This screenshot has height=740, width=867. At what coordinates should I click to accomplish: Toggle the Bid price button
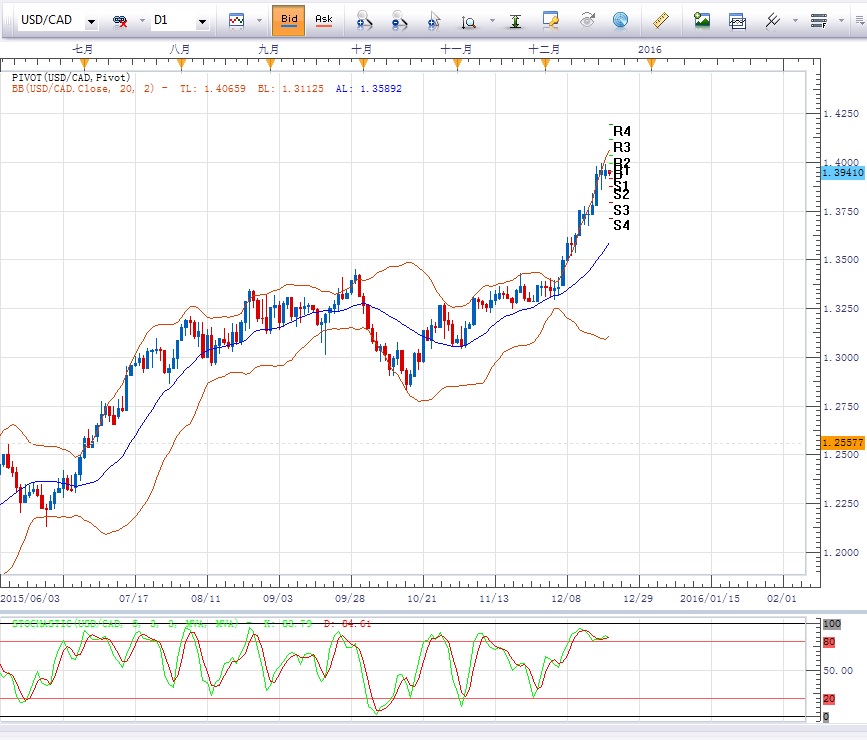coord(288,20)
